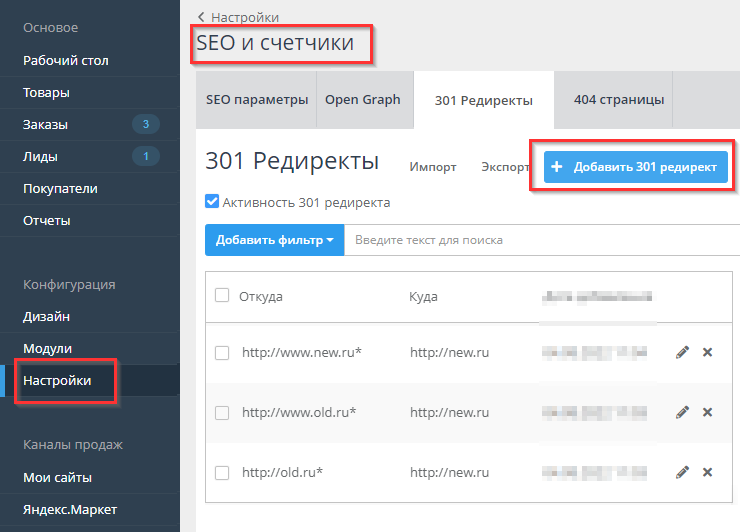Tick the checkbox for http://old.ru* row

point(222,472)
